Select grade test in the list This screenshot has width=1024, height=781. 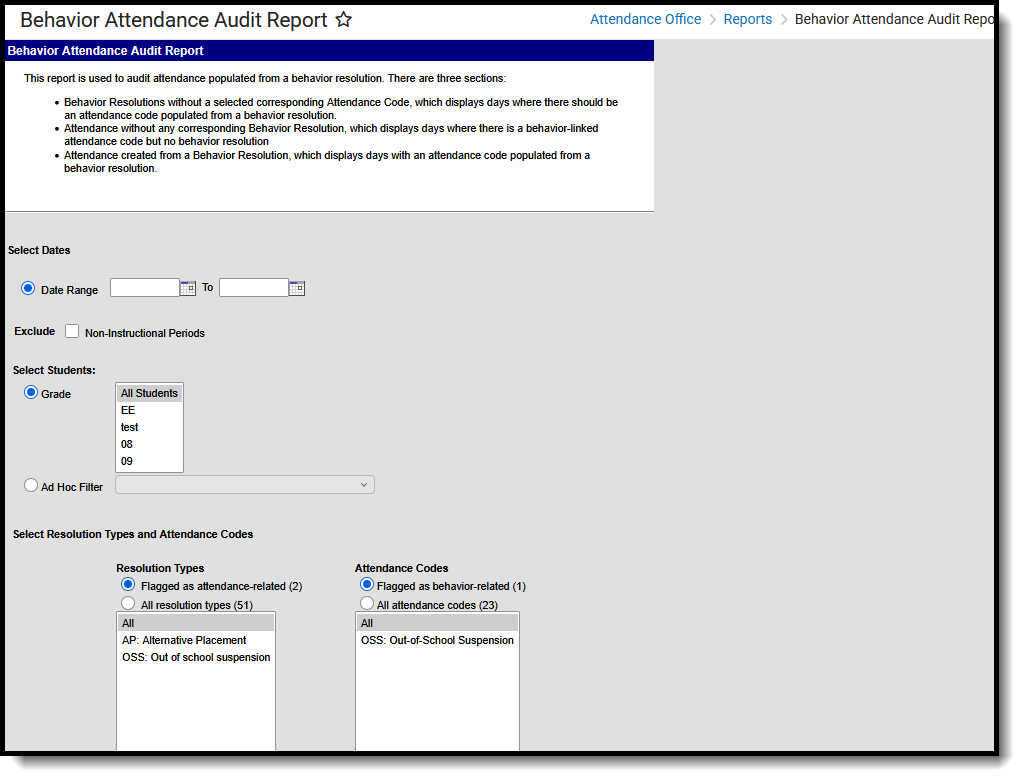pos(150,427)
